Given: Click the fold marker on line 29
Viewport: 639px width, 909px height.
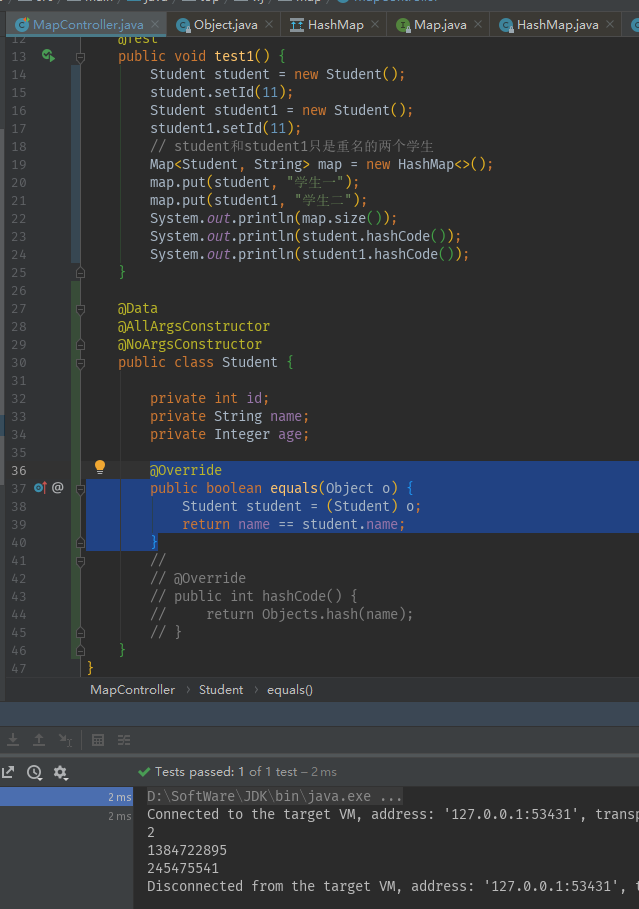Looking at the screenshot, I should click(81, 345).
